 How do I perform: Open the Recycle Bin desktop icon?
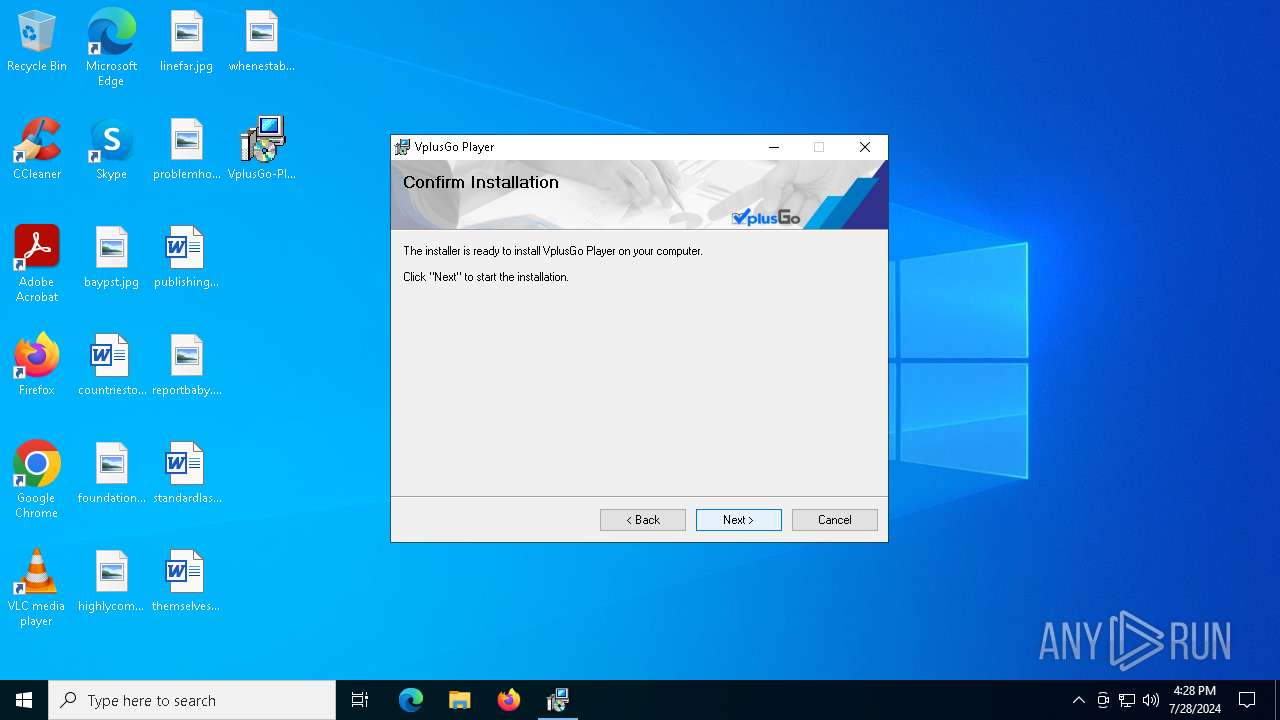[x=37, y=42]
